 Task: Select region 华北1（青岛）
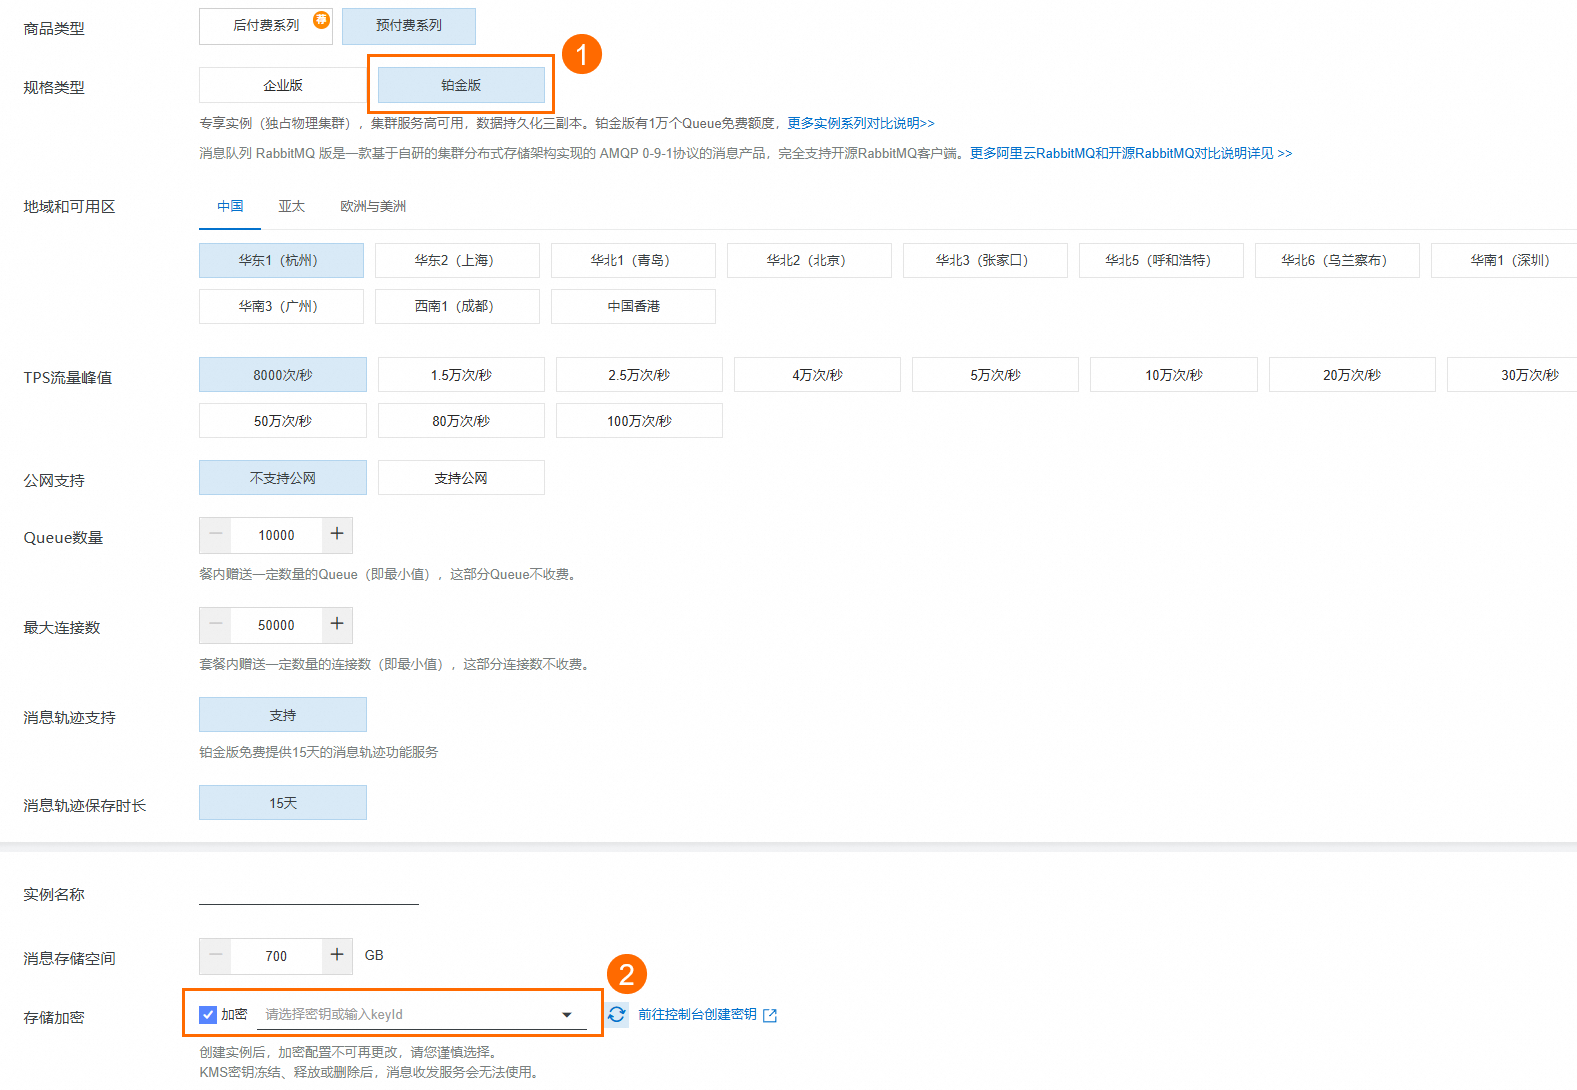coord(633,260)
